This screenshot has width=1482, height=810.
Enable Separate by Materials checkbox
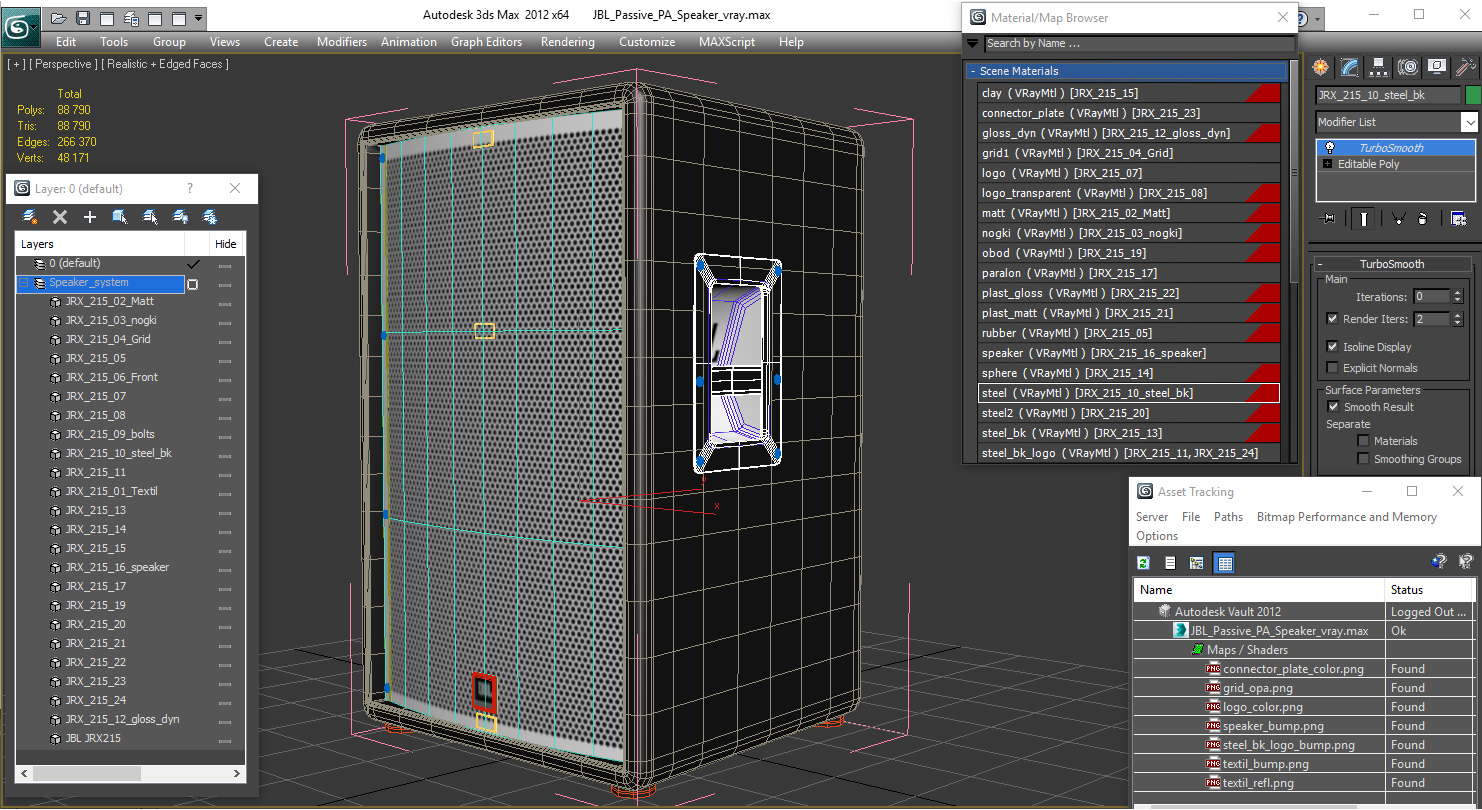point(1363,441)
